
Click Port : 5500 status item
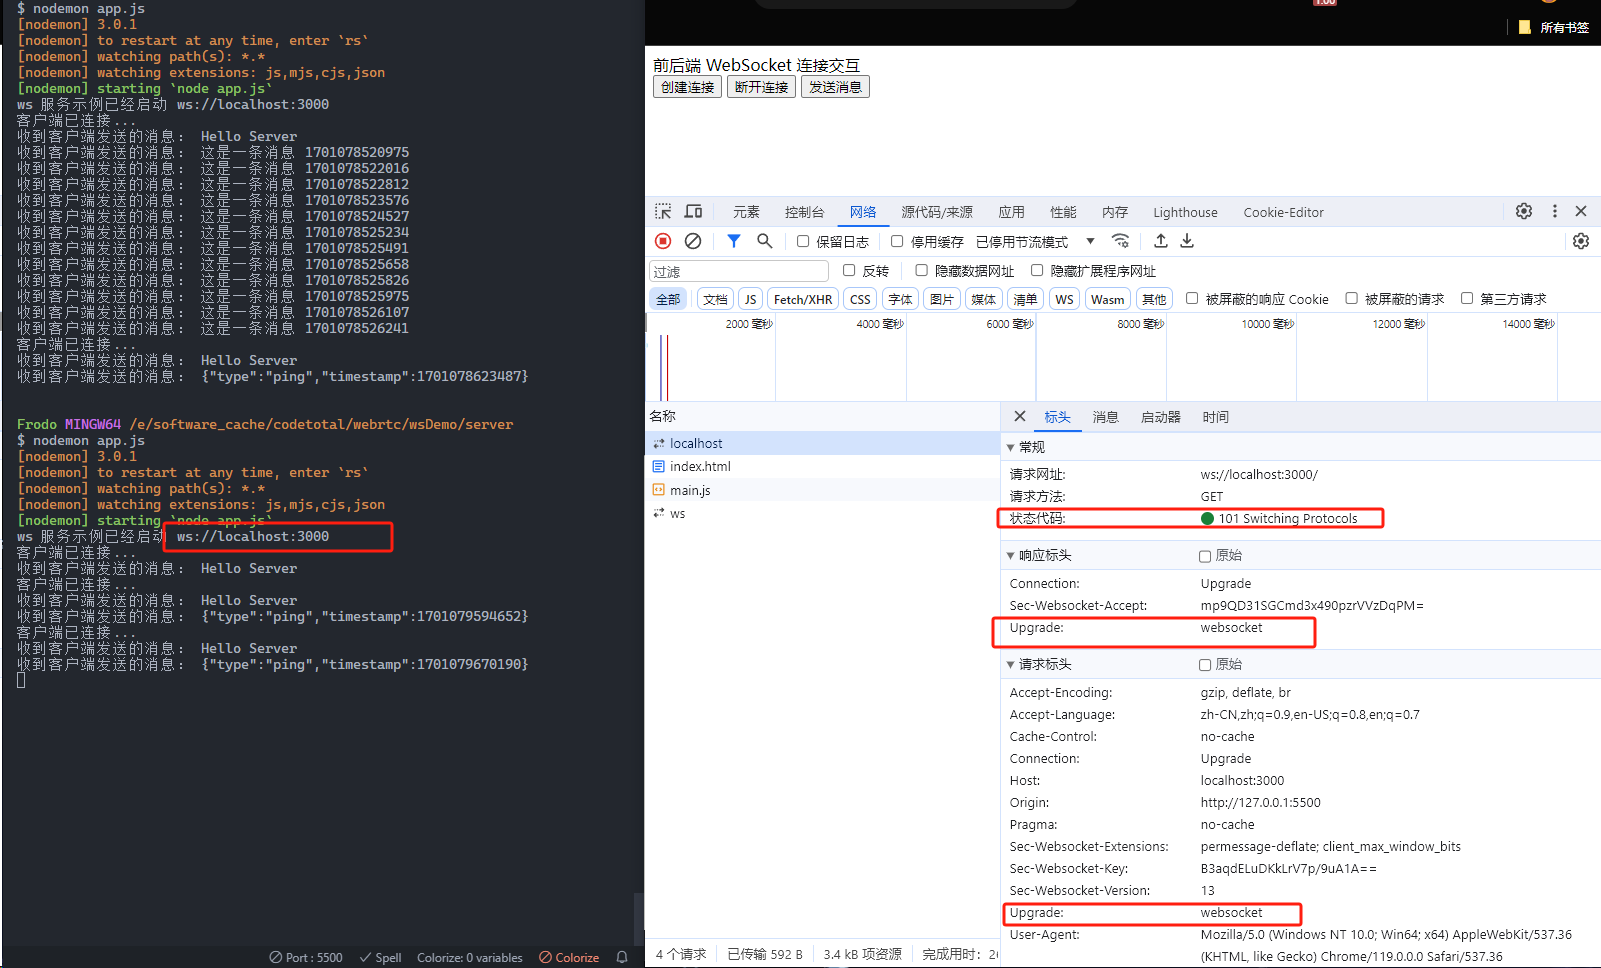click(306, 957)
